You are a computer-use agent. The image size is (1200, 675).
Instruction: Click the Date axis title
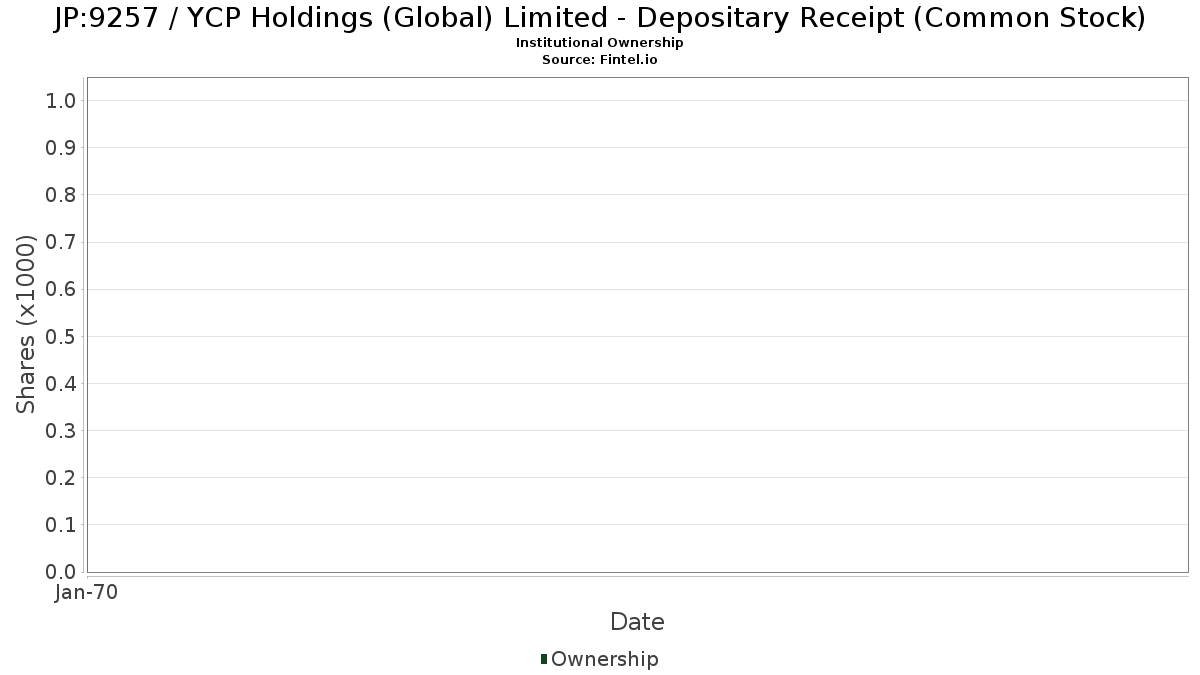[x=637, y=622]
